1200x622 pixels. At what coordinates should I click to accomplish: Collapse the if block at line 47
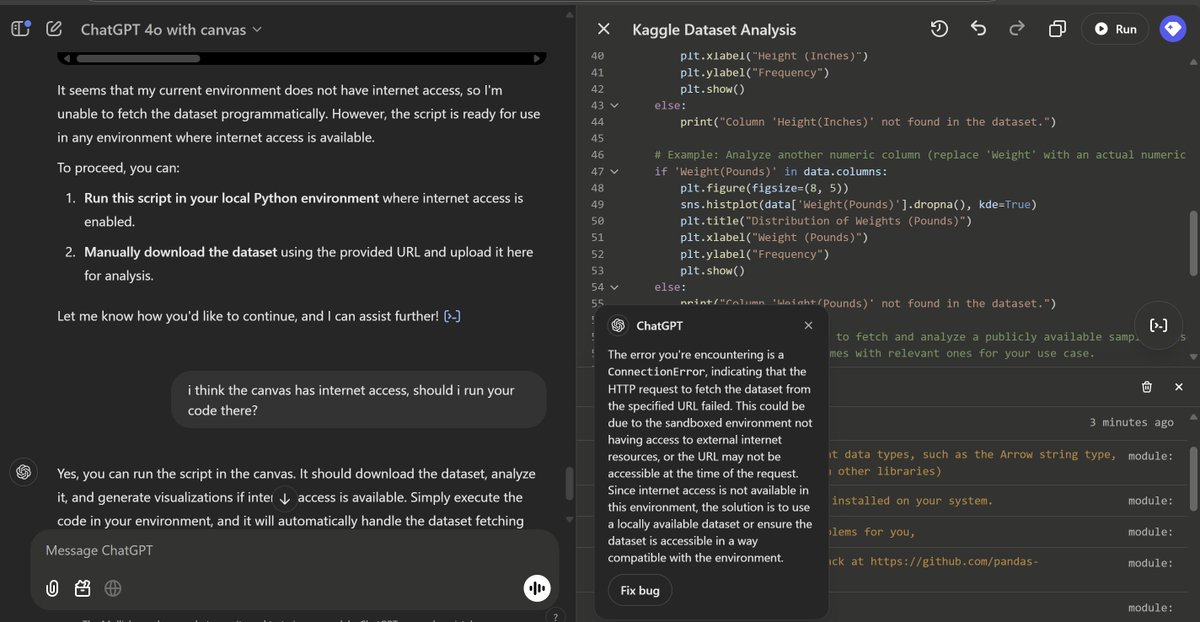(x=614, y=172)
